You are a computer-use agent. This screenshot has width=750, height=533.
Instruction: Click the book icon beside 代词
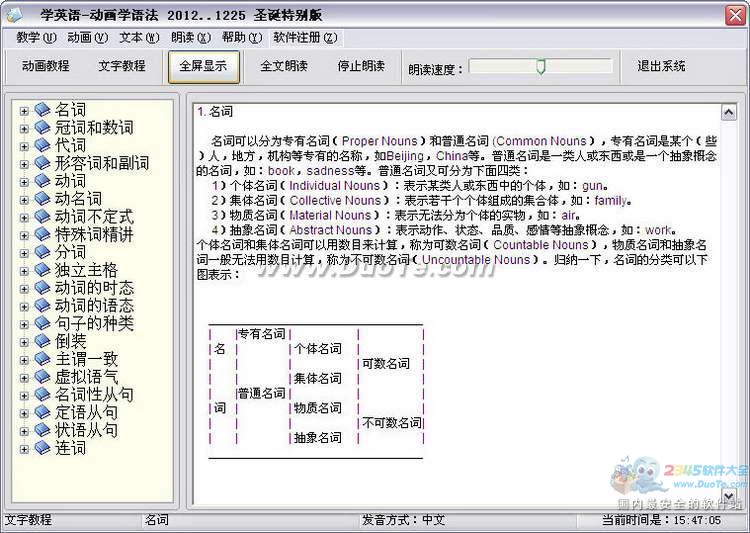coord(42,146)
